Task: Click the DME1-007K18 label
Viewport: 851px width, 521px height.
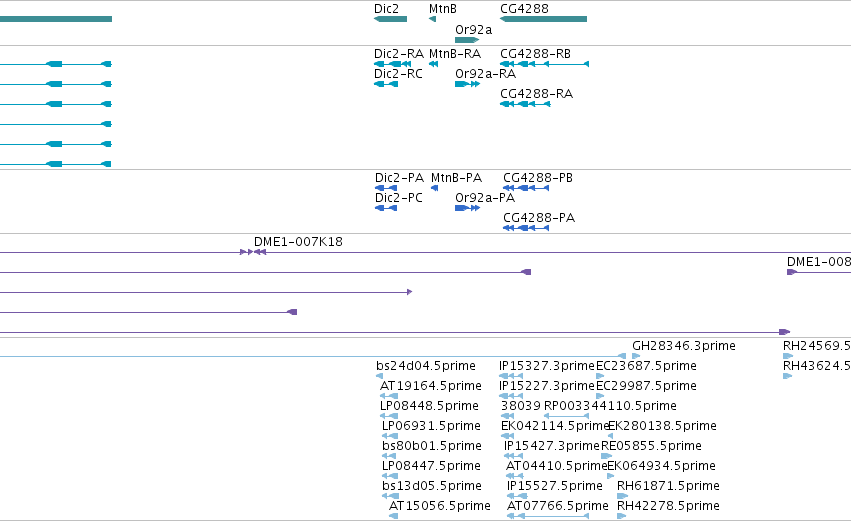Action: (x=298, y=242)
